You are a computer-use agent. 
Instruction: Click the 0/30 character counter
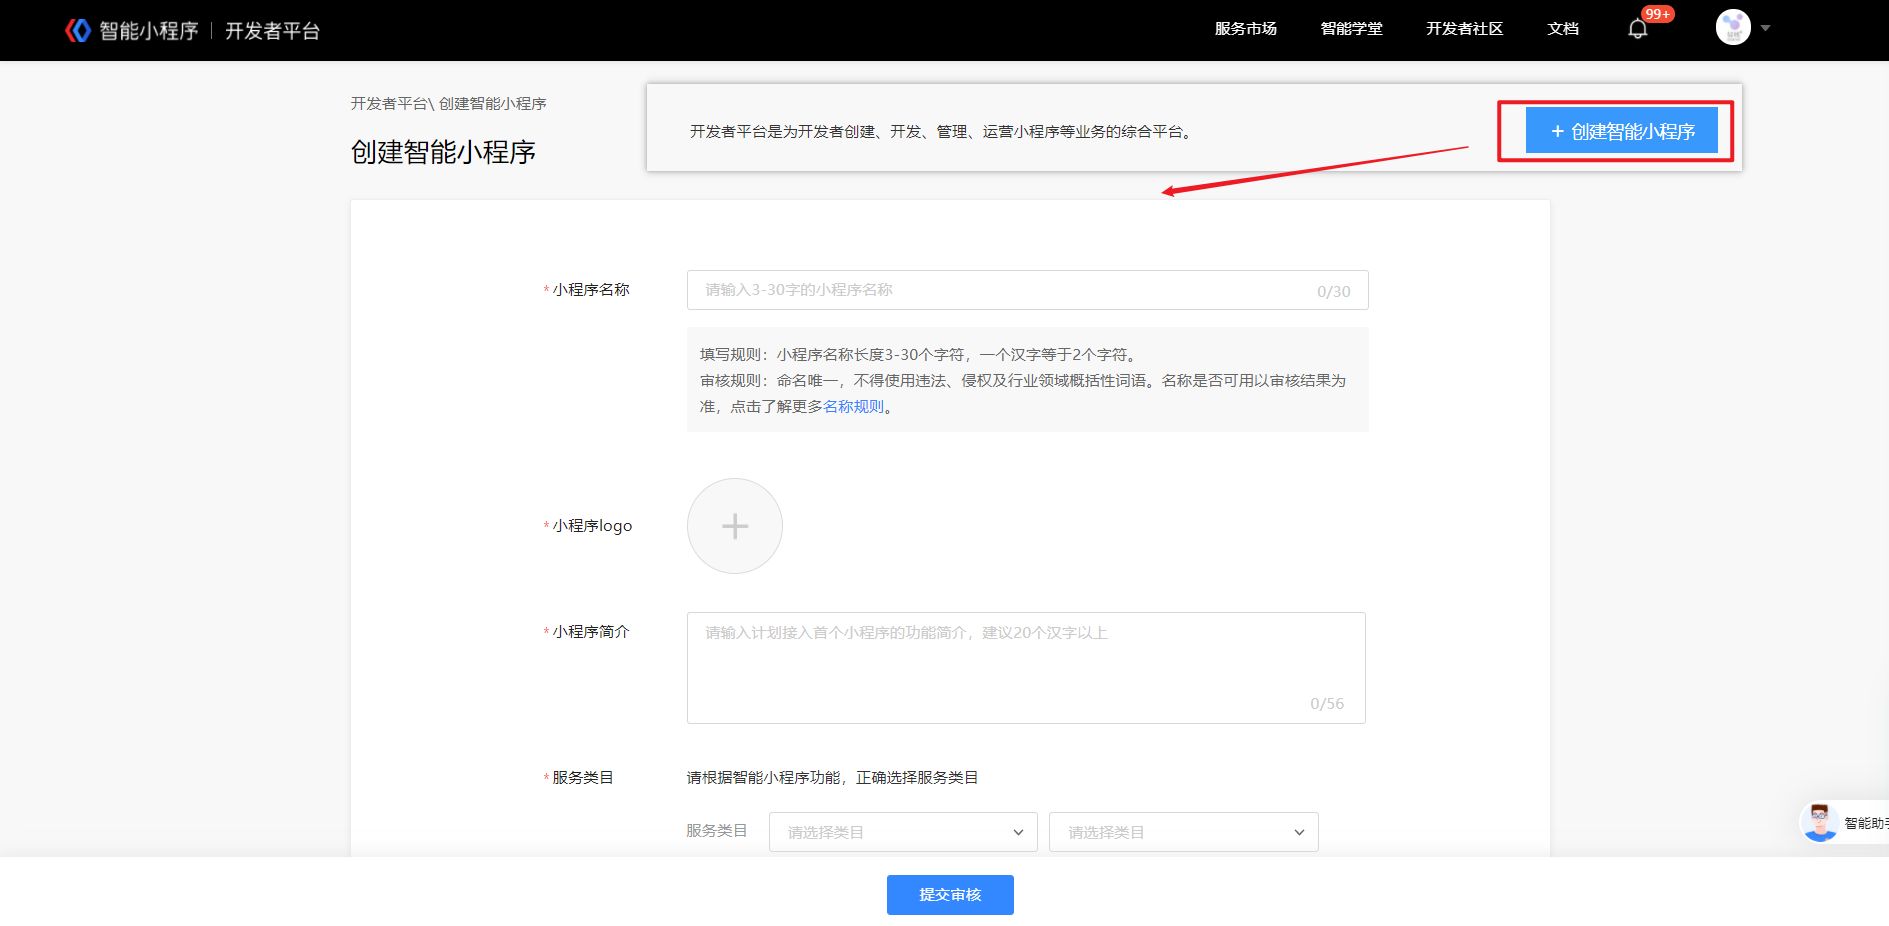(x=1333, y=292)
